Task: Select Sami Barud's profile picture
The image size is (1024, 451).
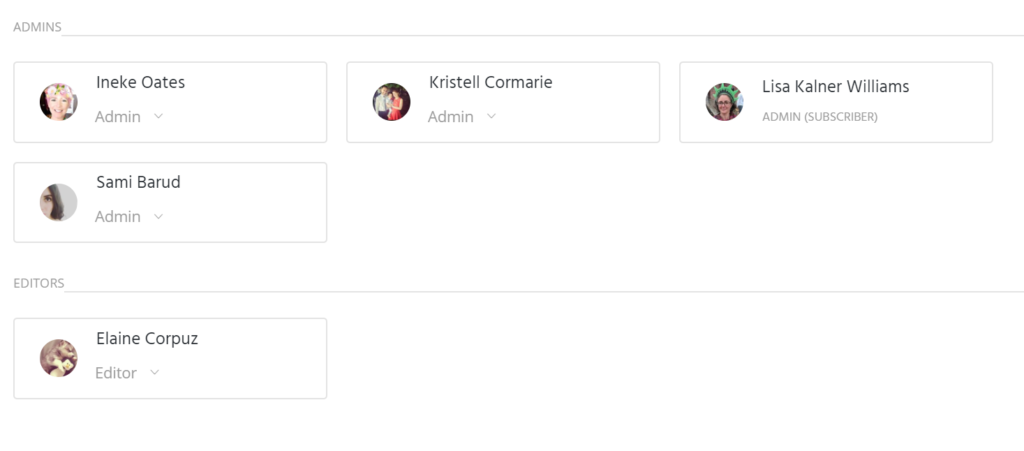Action: 59,202
